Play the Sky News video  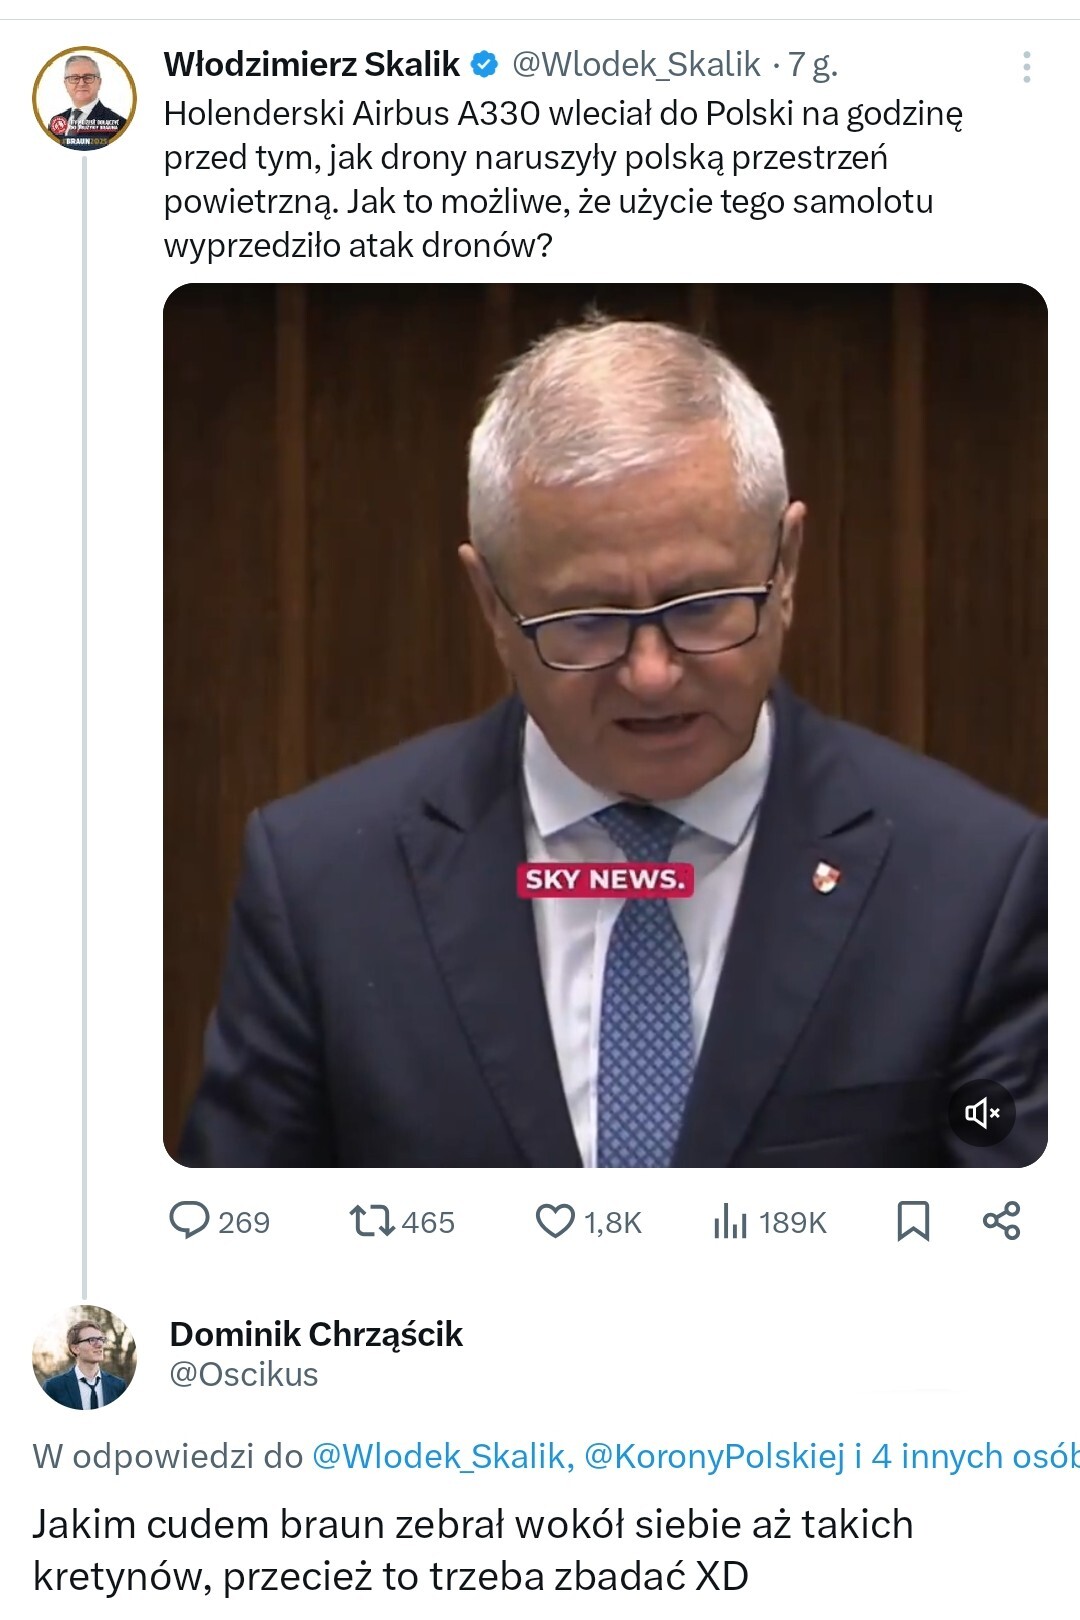(605, 725)
